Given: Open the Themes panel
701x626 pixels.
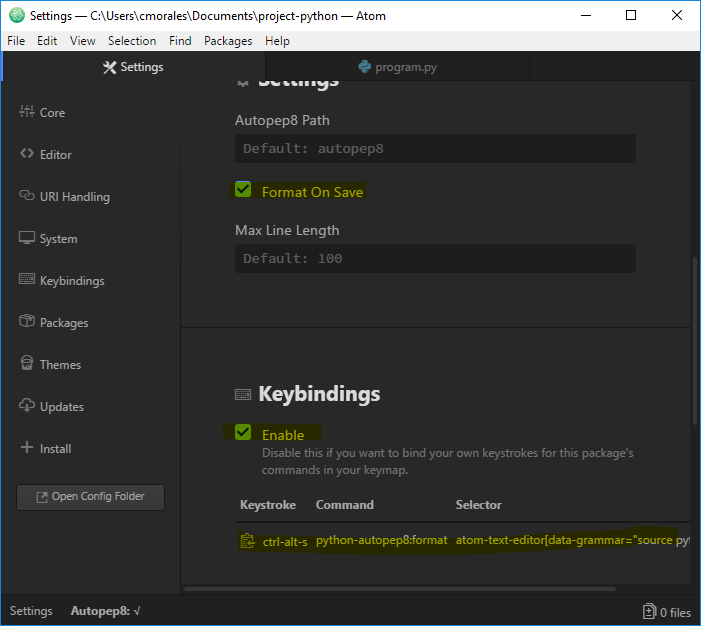Looking at the screenshot, I should pos(60,364).
